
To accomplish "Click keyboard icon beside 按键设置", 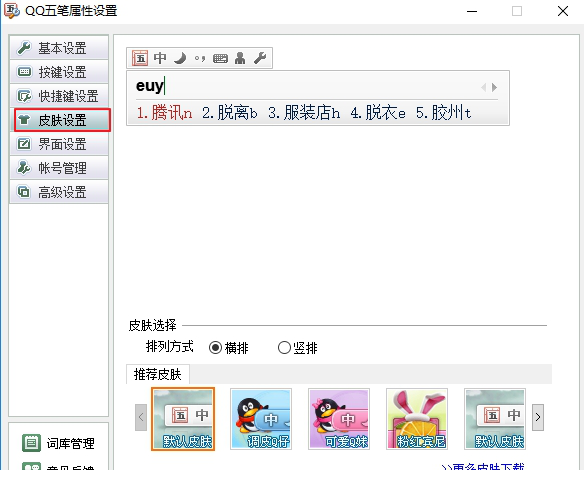I will tap(24, 72).
